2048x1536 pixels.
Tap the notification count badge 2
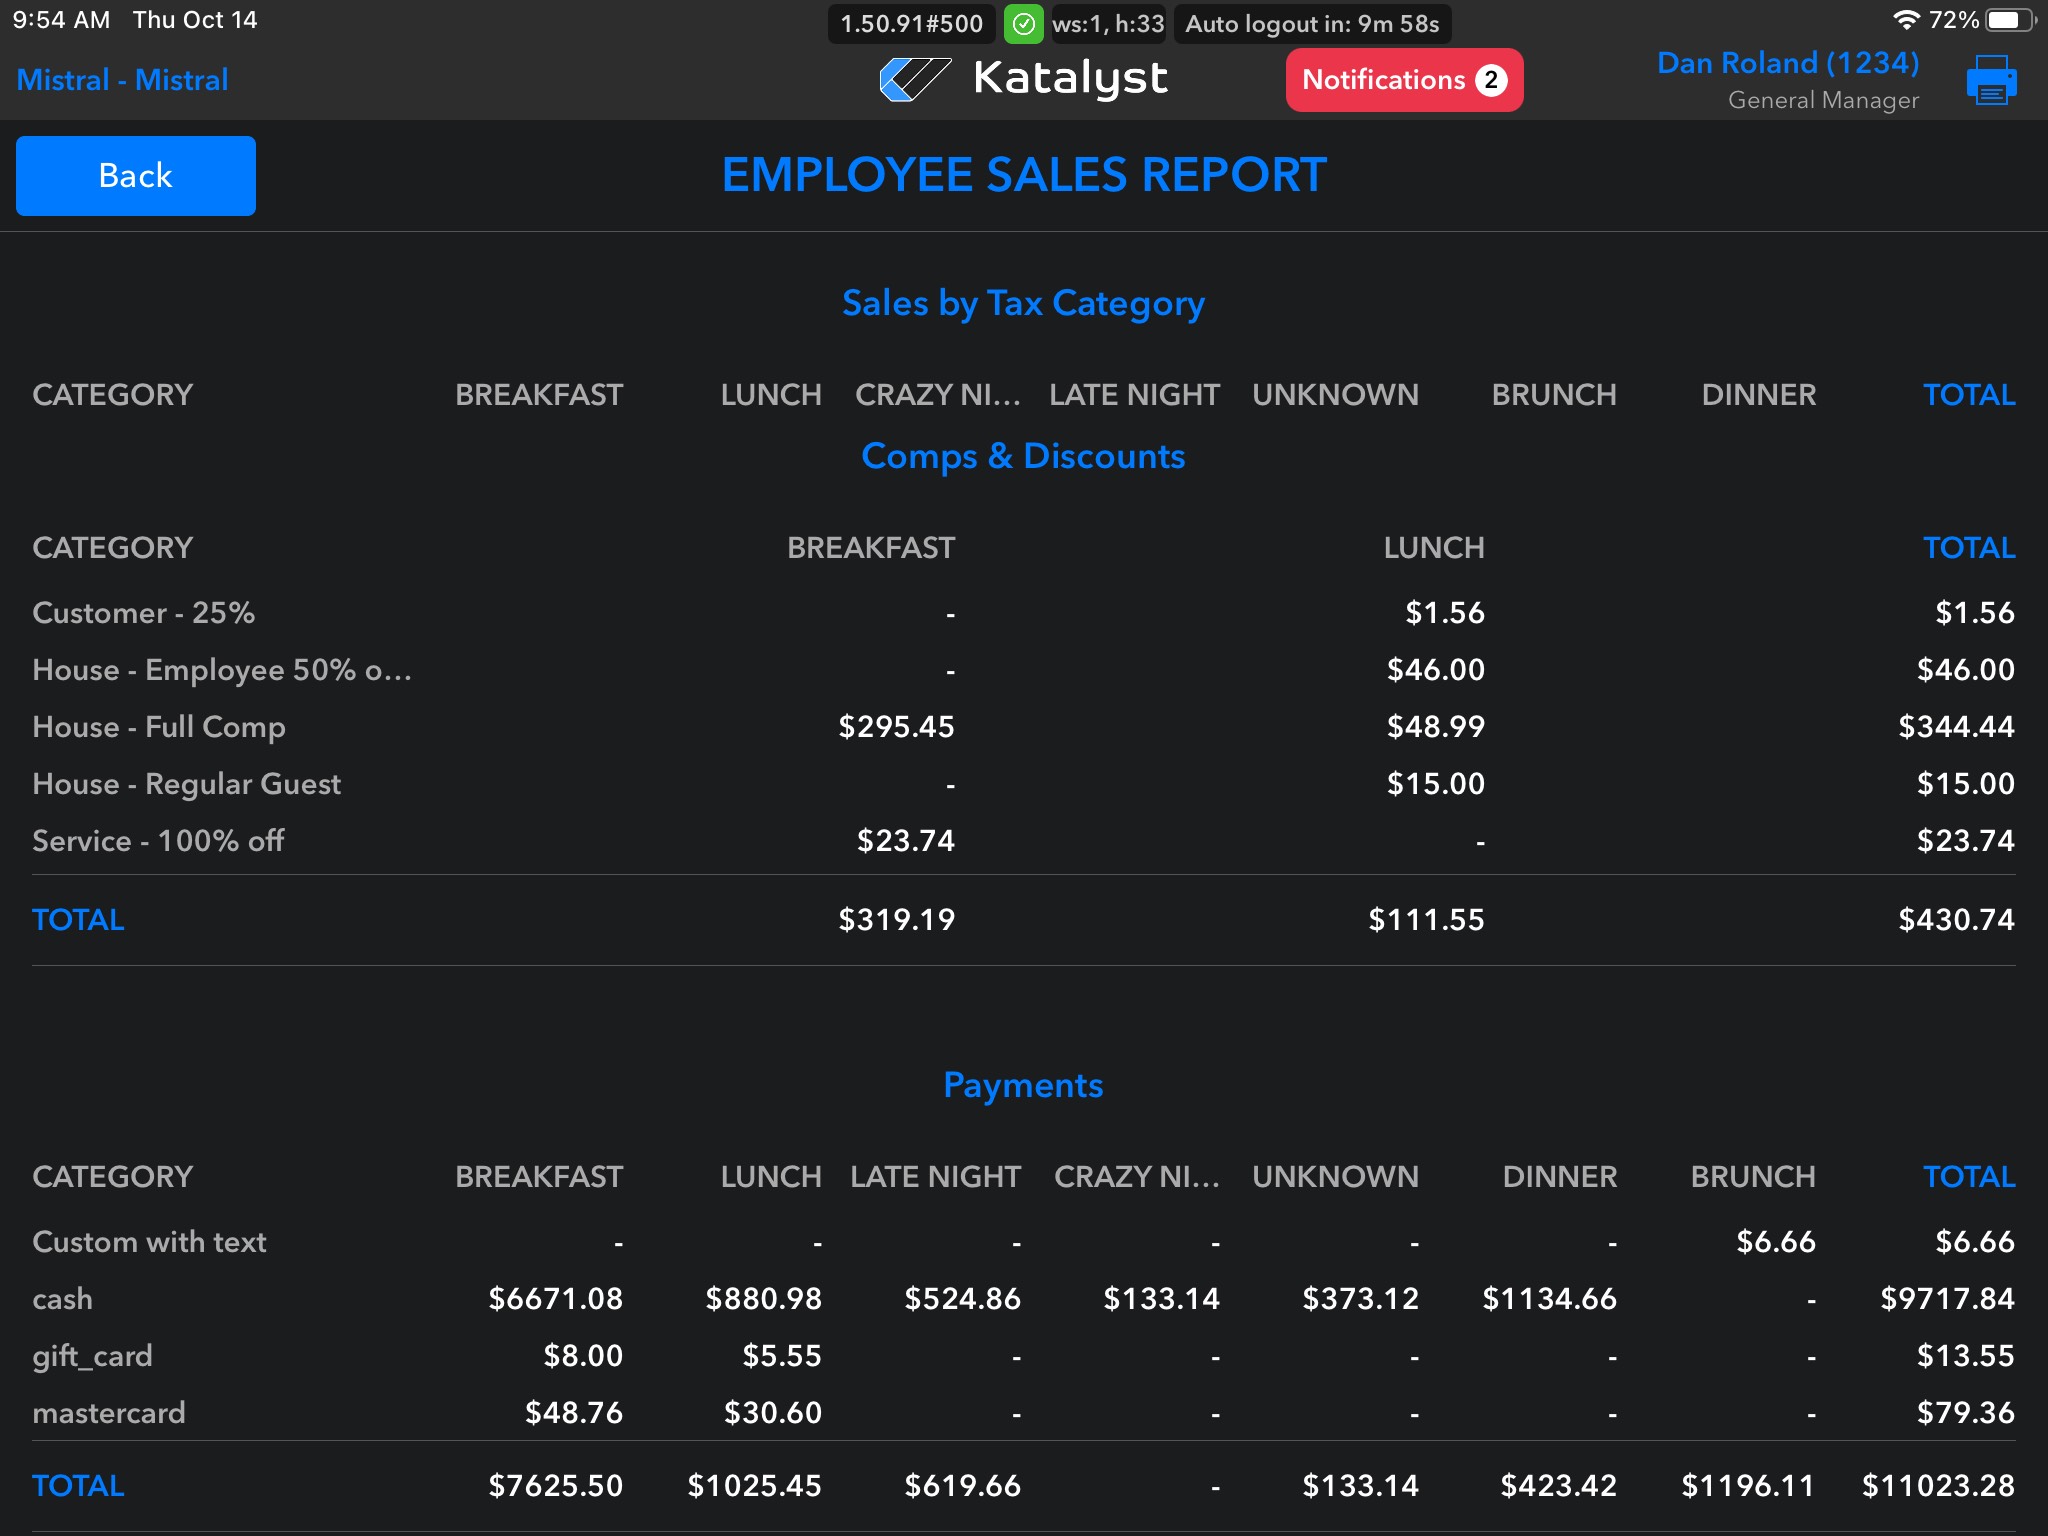click(x=1491, y=80)
